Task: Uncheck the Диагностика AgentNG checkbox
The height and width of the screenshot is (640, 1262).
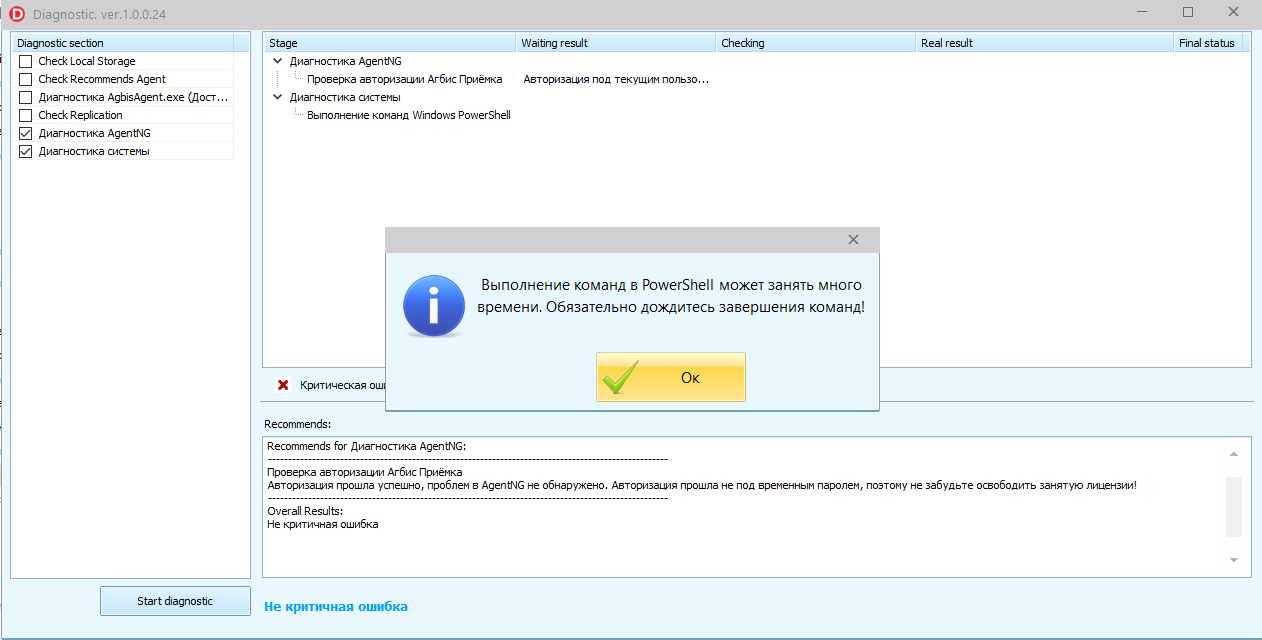Action: (x=25, y=133)
